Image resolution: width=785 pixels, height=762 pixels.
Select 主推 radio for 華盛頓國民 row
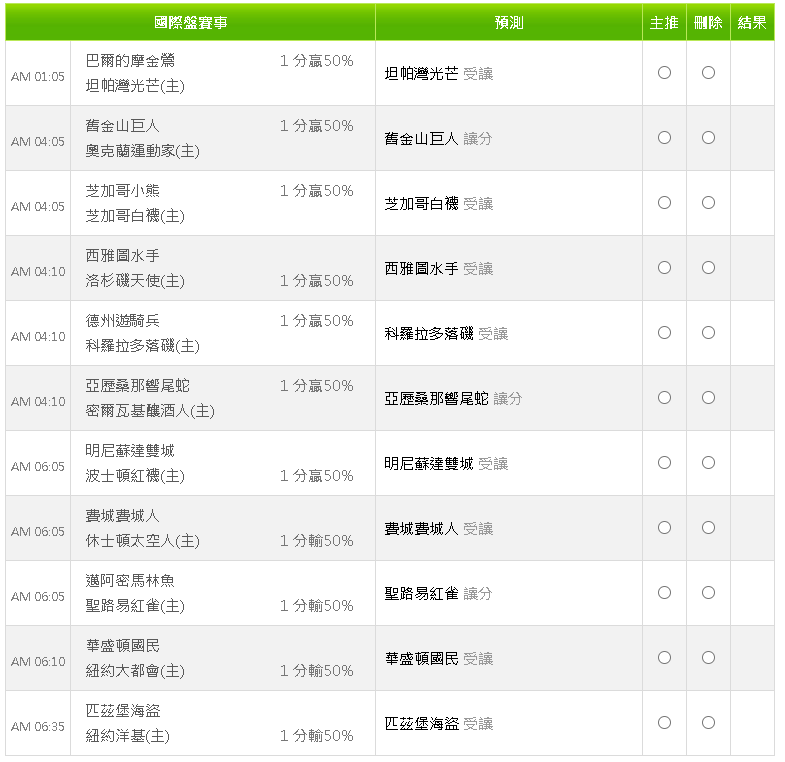tap(664, 658)
